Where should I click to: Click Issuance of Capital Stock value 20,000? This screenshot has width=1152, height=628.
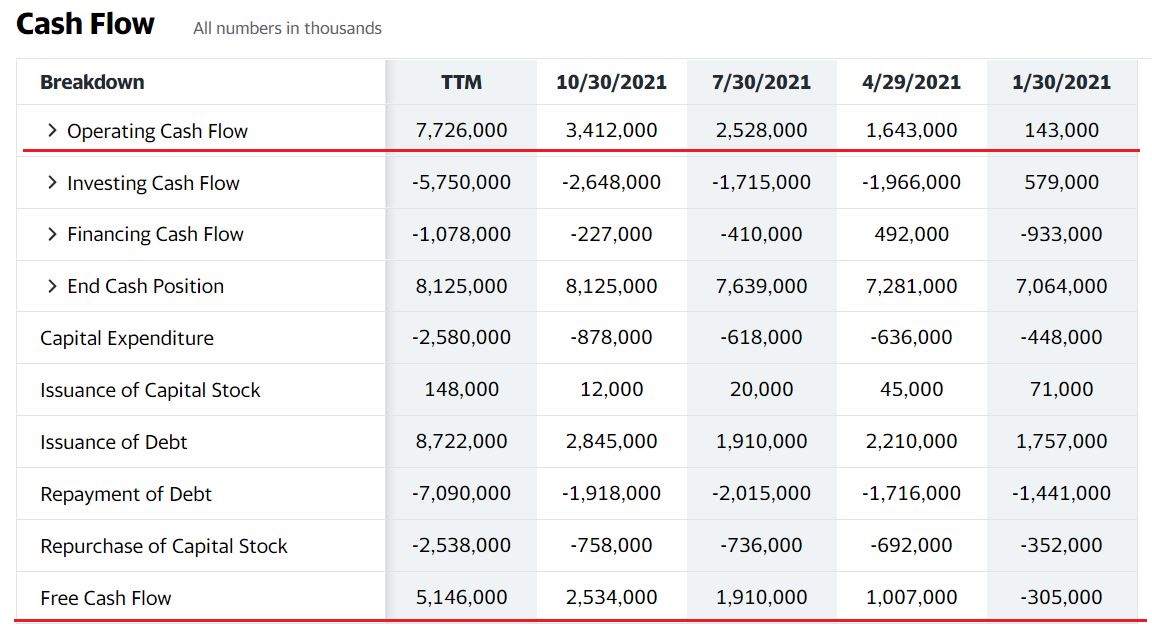pyautogui.click(x=761, y=389)
